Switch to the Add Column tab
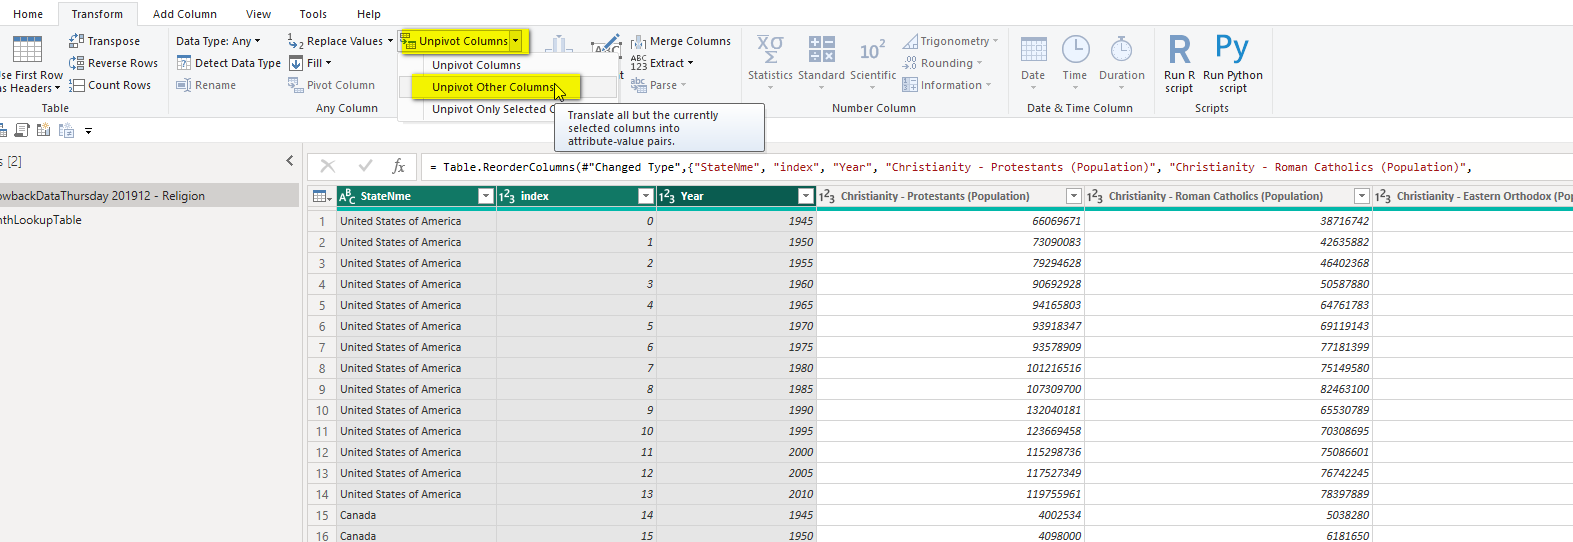Image resolution: width=1573 pixels, height=542 pixels. click(185, 14)
